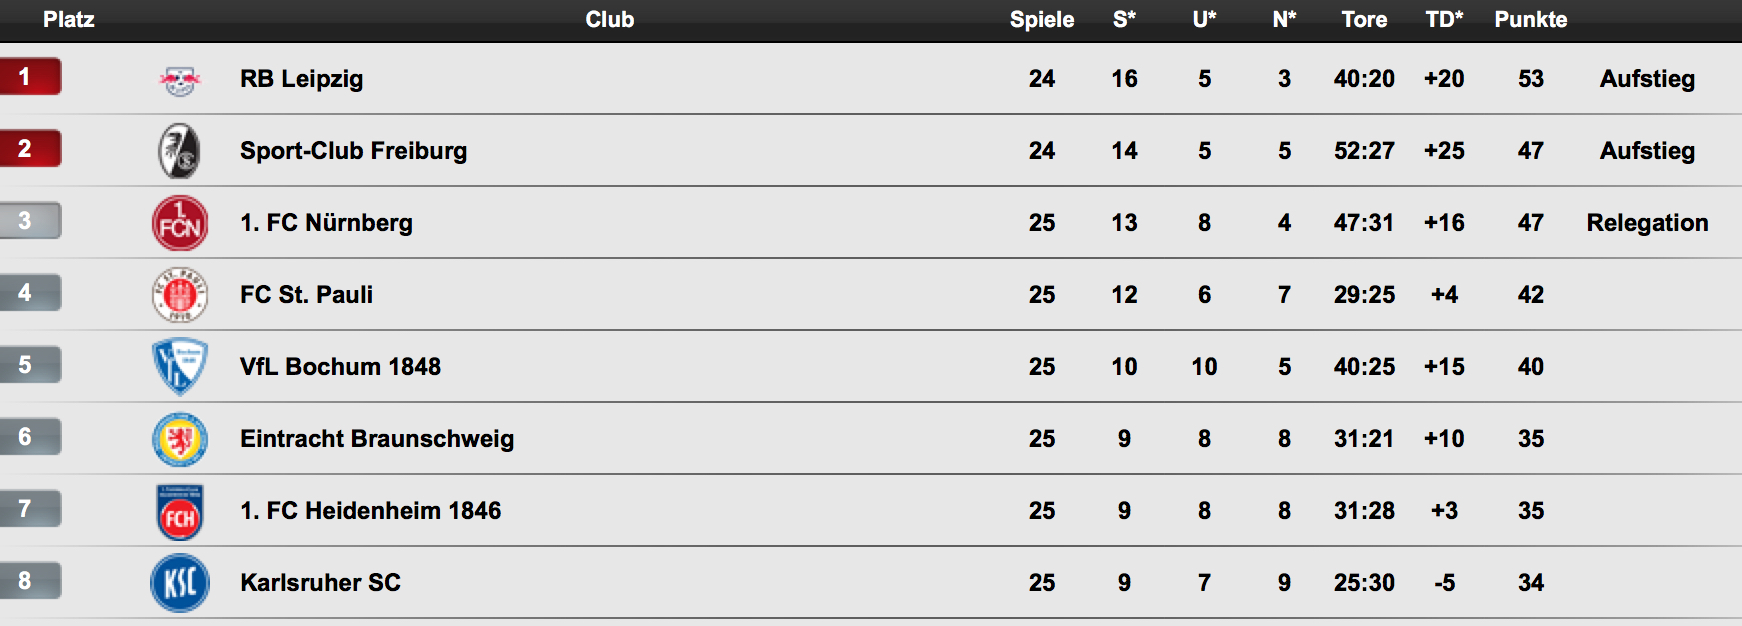Sort by the Tore column header
The width and height of the screenshot is (1742, 626).
coord(1364,19)
